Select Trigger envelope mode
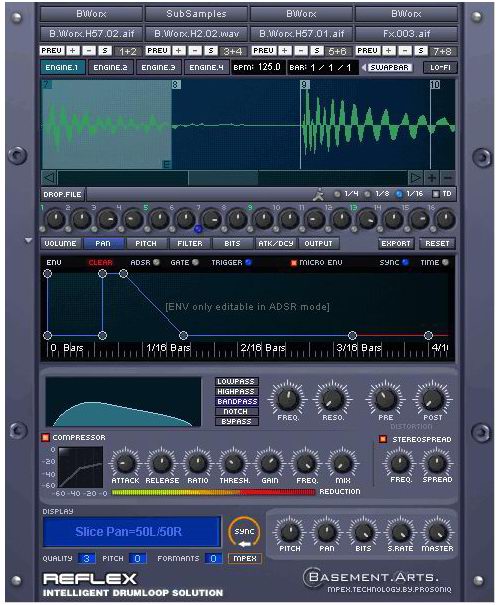The width and height of the screenshot is (500, 605). coord(248,262)
